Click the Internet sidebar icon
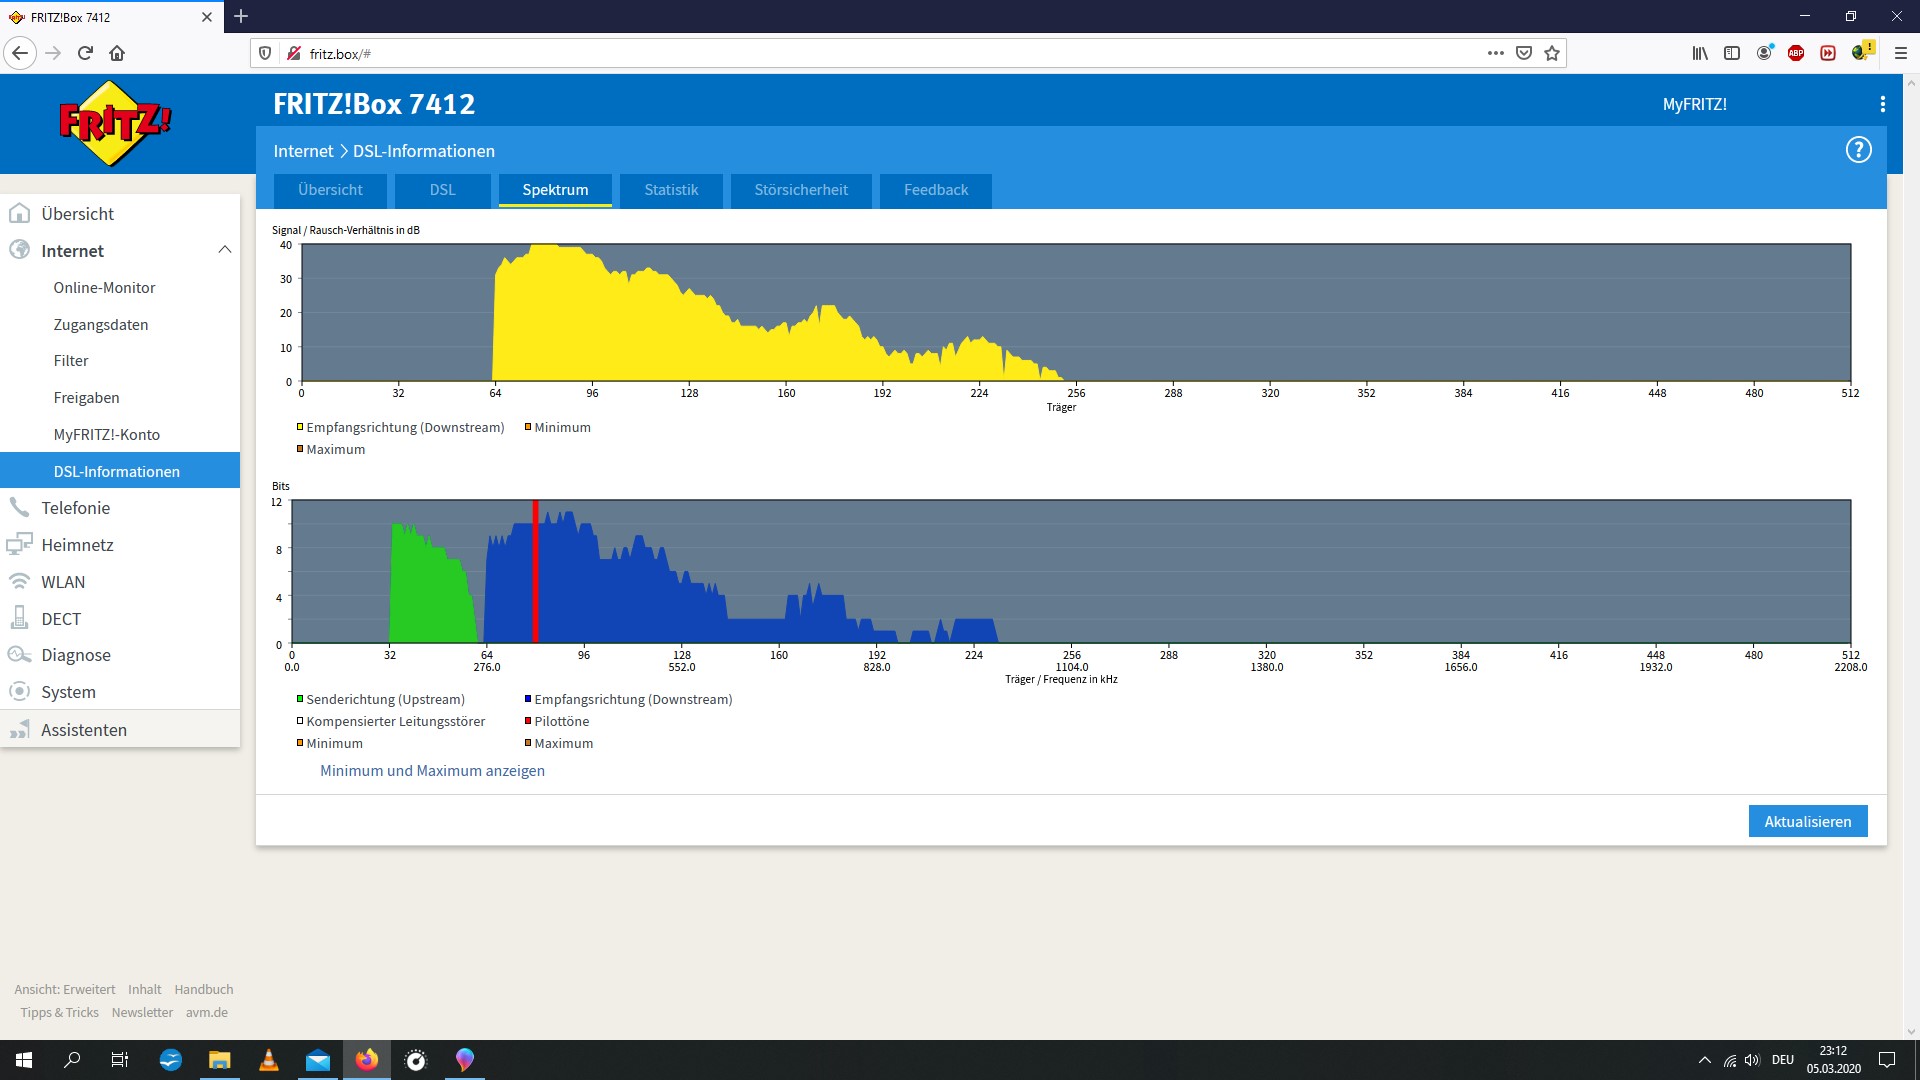This screenshot has width=1920, height=1080. 21,249
